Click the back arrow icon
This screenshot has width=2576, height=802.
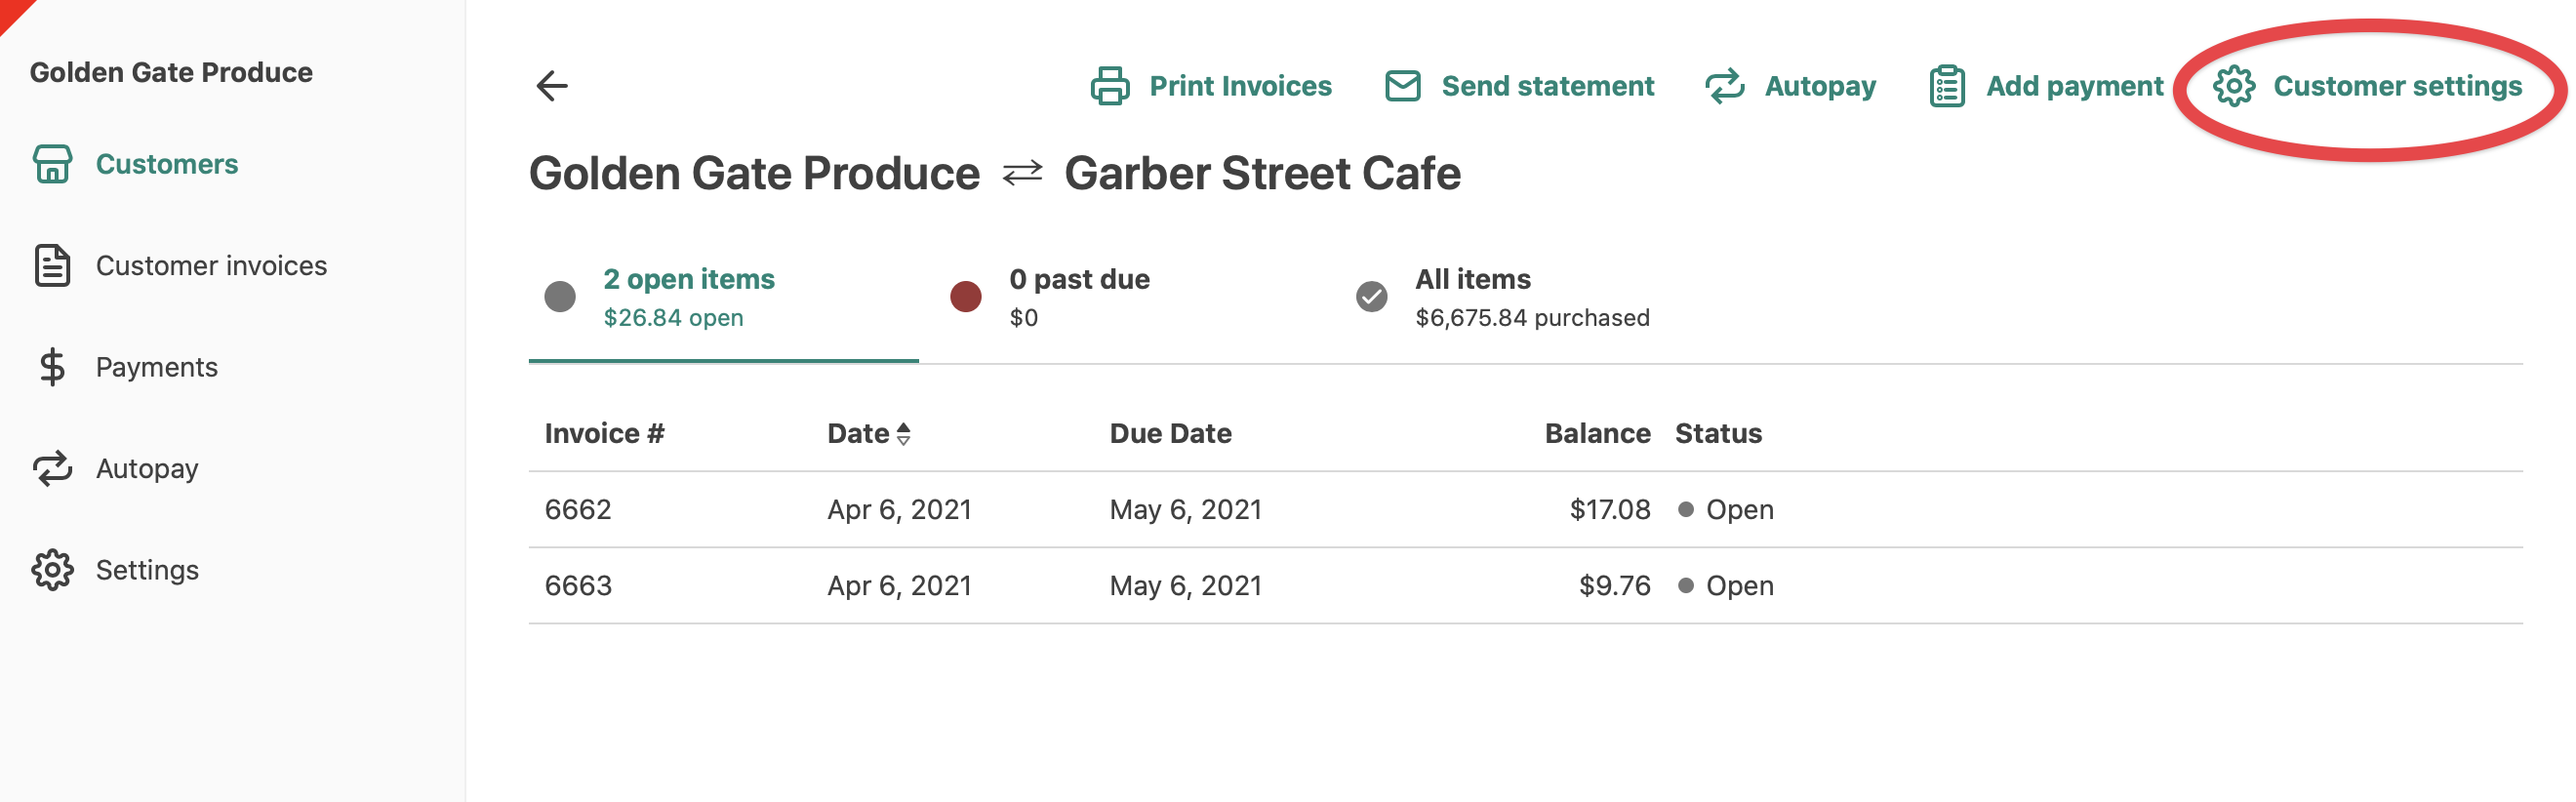(552, 86)
